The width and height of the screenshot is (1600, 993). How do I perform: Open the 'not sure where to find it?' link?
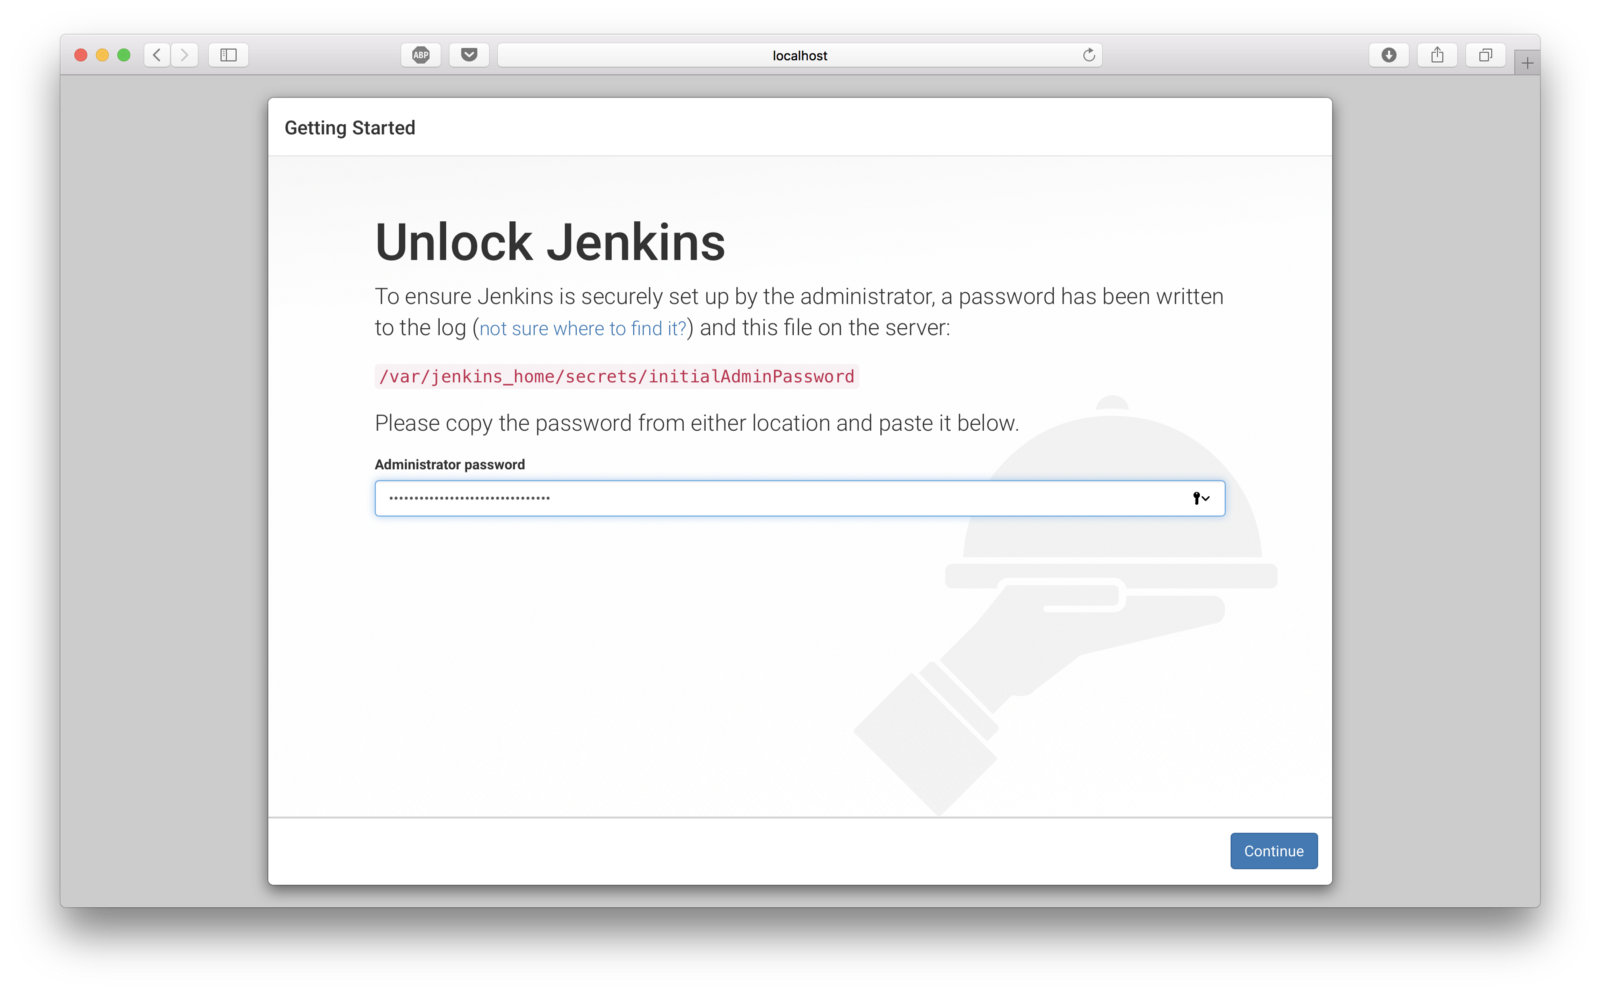(583, 329)
